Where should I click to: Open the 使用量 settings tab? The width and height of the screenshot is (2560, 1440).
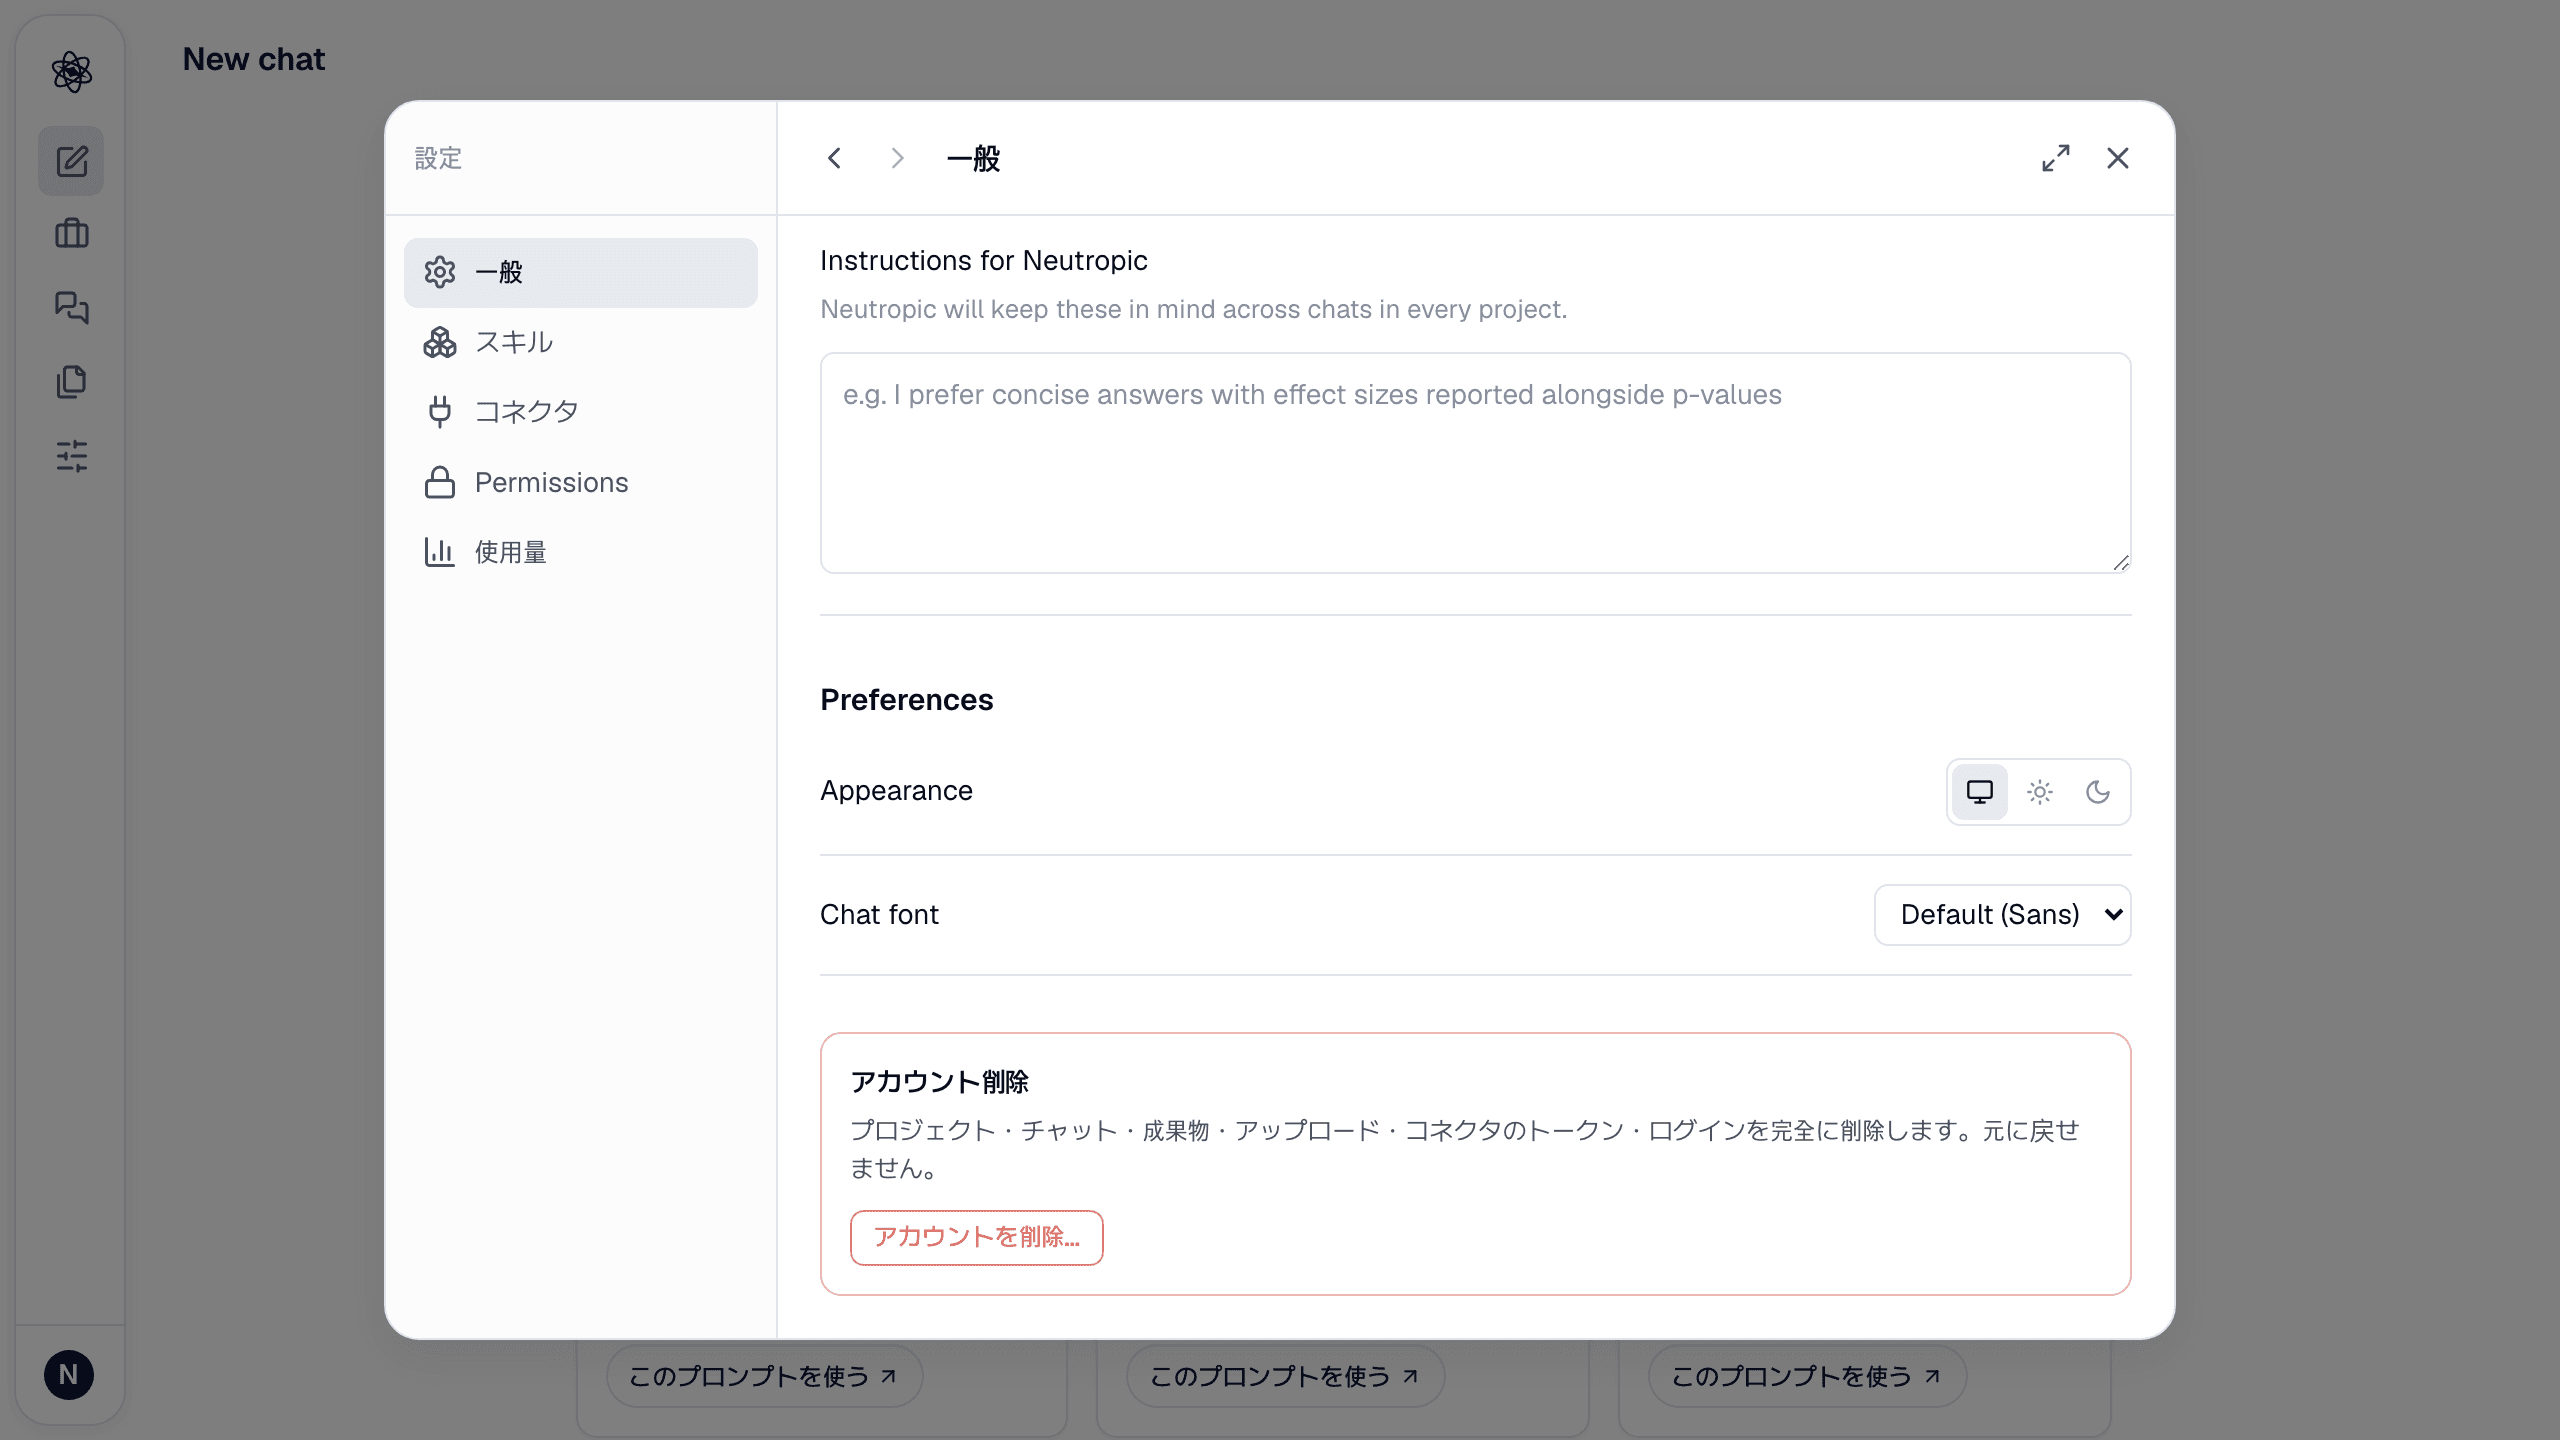[x=581, y=553]
